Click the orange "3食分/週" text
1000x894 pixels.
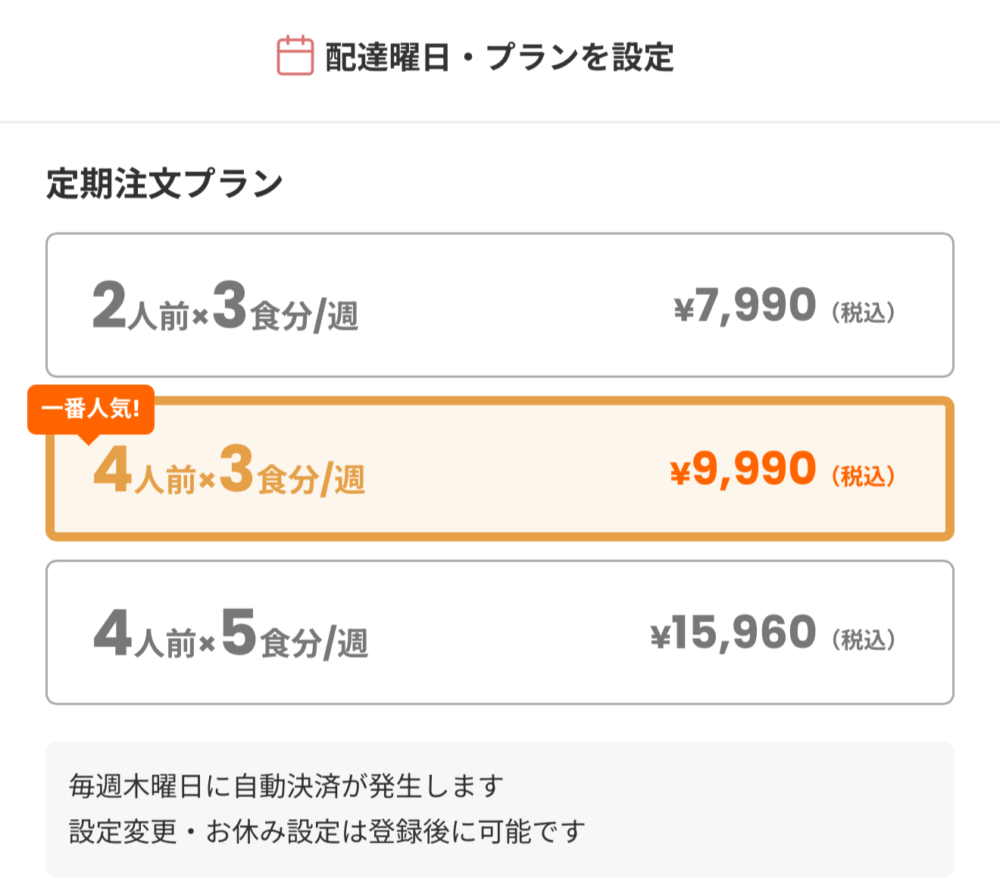(292, 474)
